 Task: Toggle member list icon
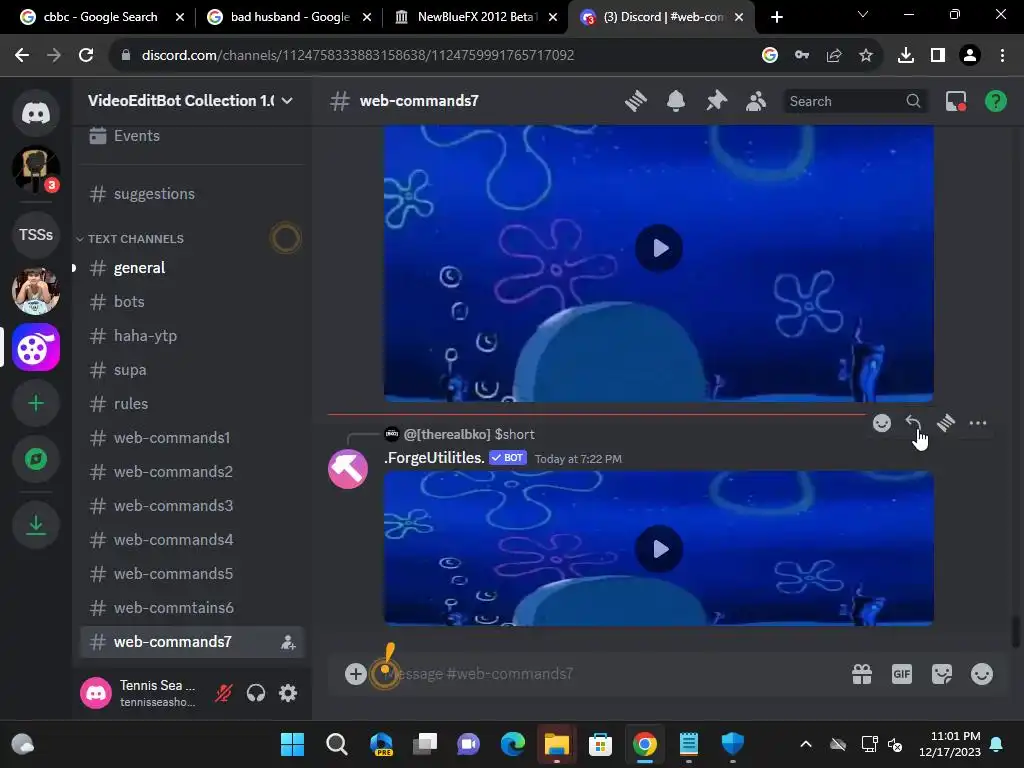[x=756, y=101]
